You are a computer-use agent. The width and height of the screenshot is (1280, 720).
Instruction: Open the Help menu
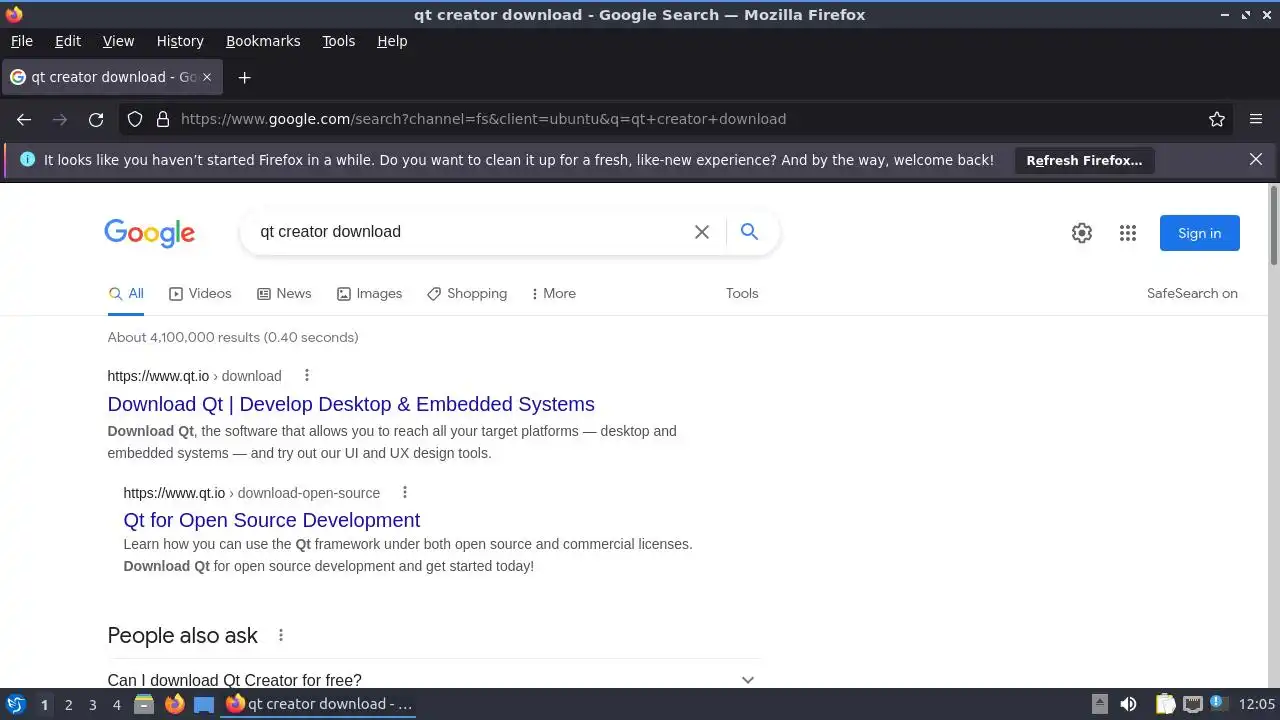392,41
